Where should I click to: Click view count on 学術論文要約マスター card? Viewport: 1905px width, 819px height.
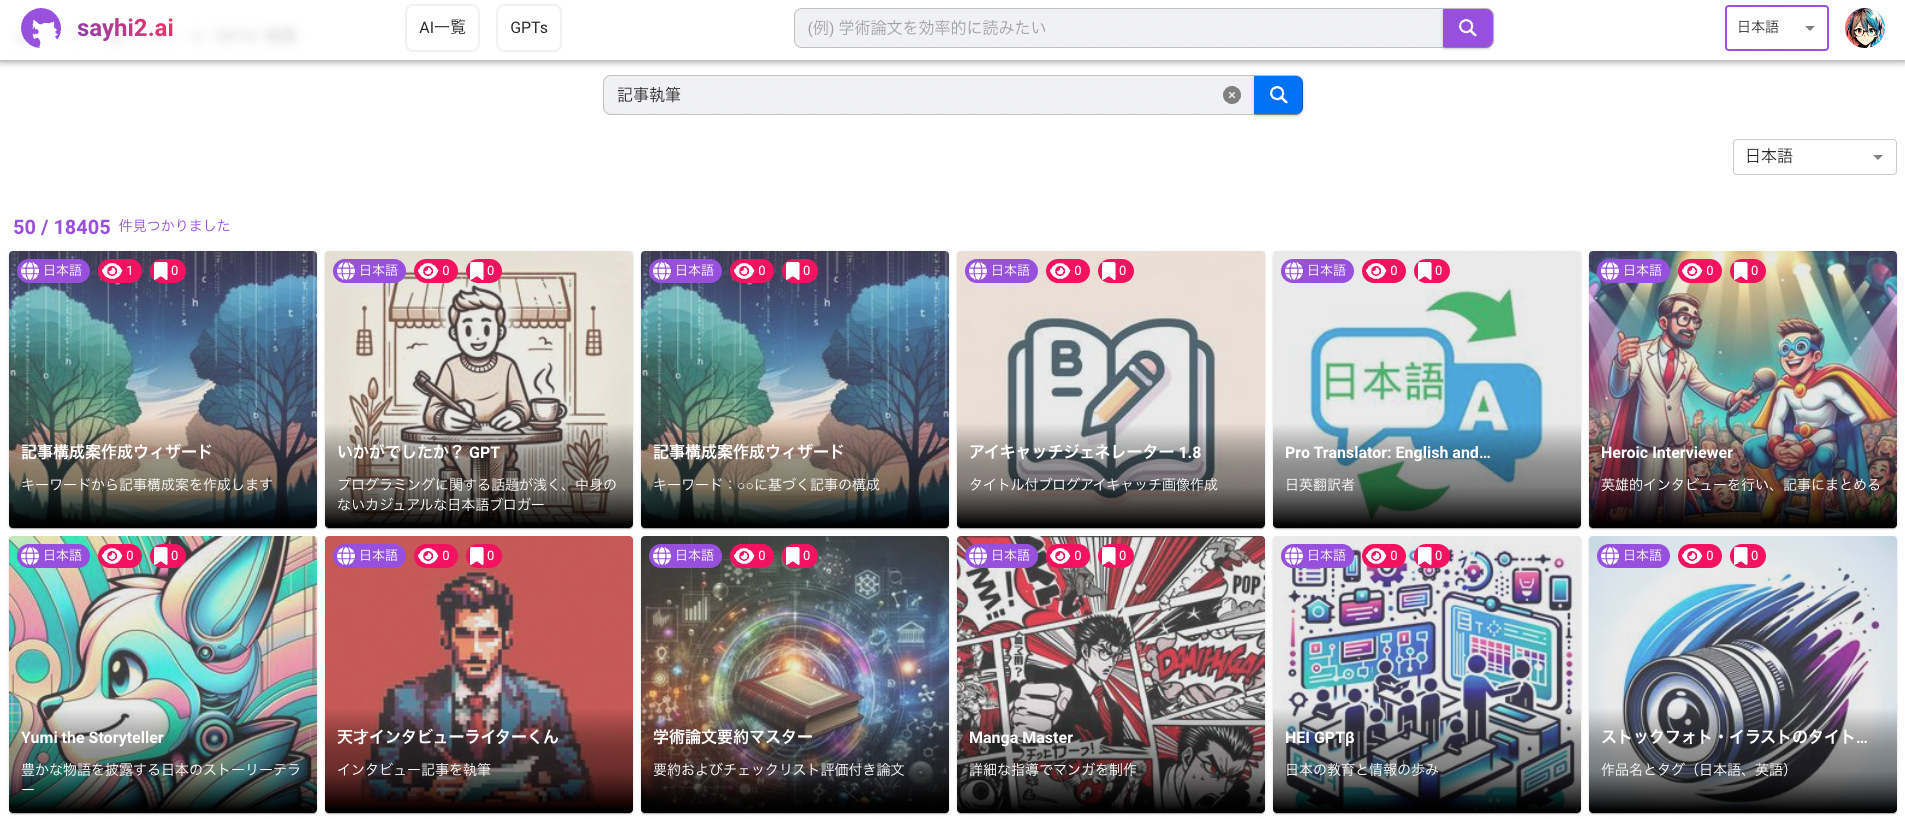[752, 556]
